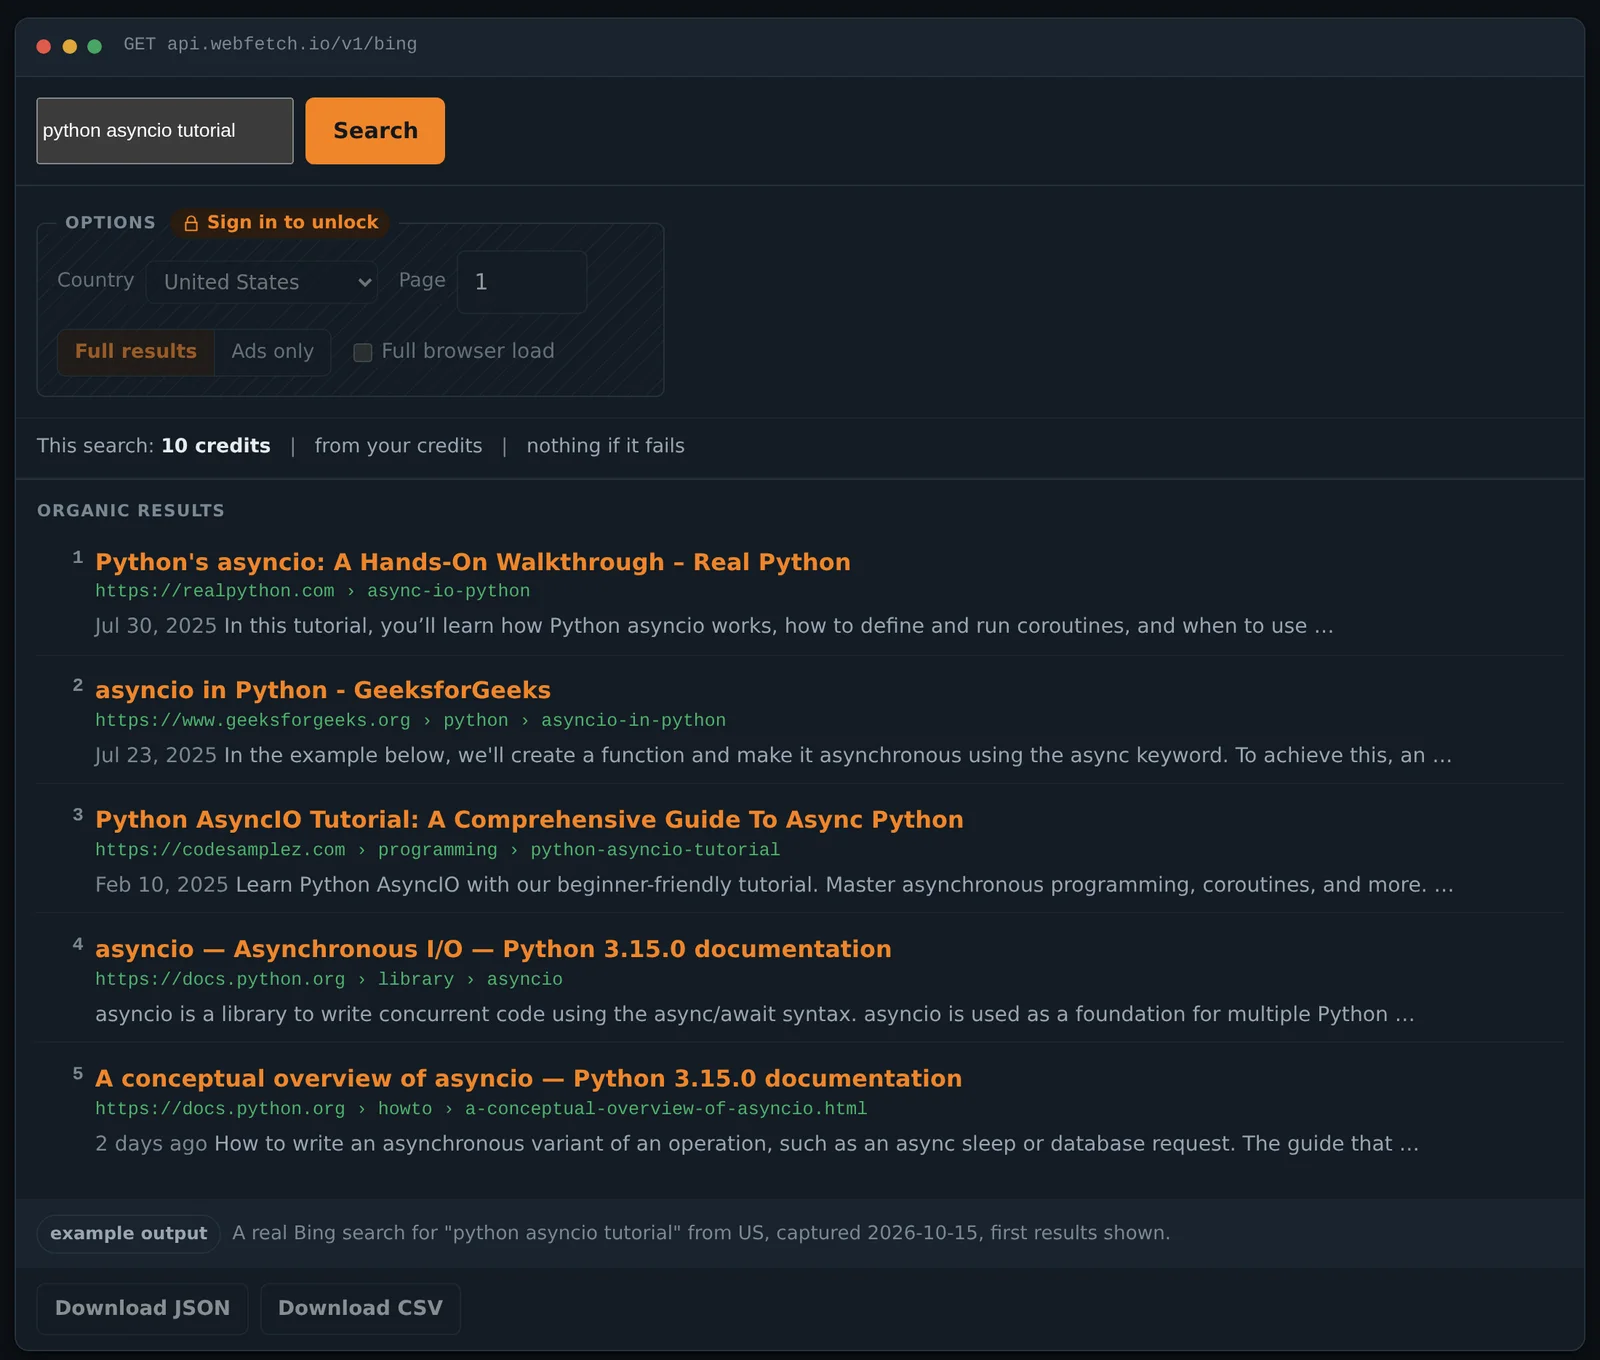Click the yellow window minimize dot
1600x1360 pixels.
(69, 46)
